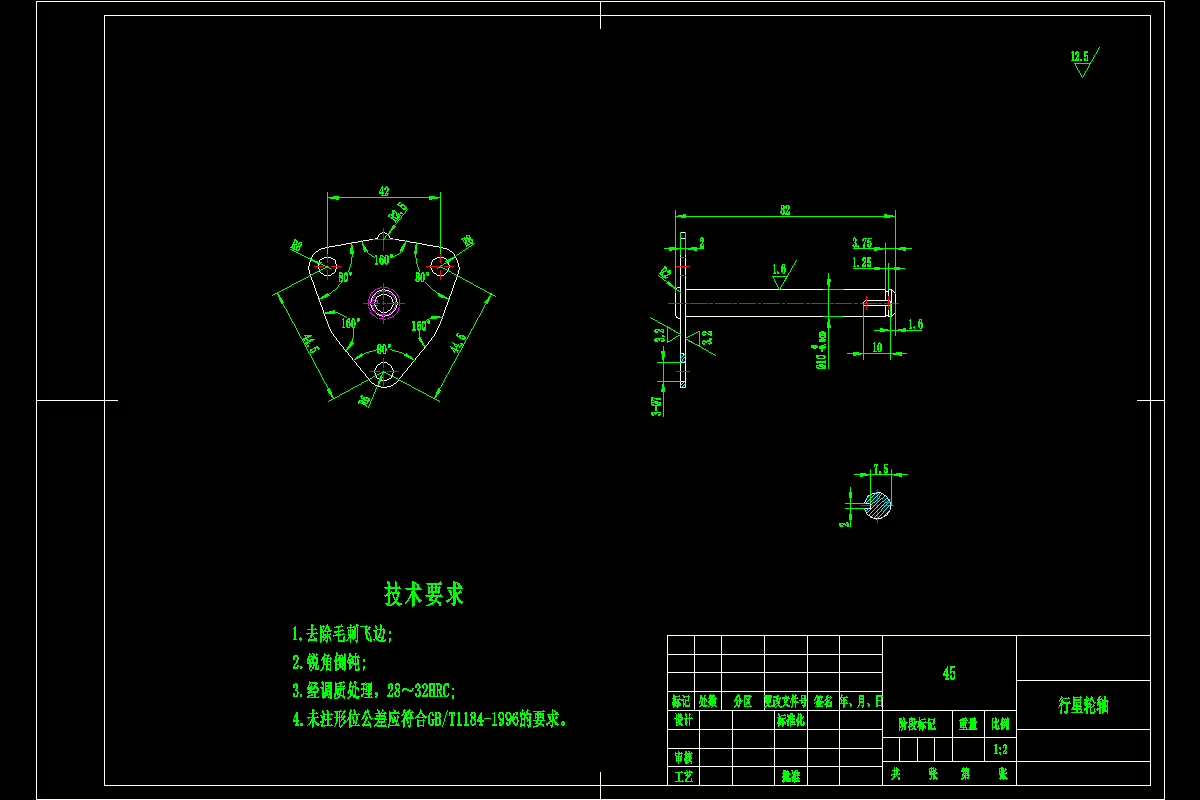Screen dimensions: 1200x800
Task: Click the 工艺 cell in title block
Action: tap(683, 776)
